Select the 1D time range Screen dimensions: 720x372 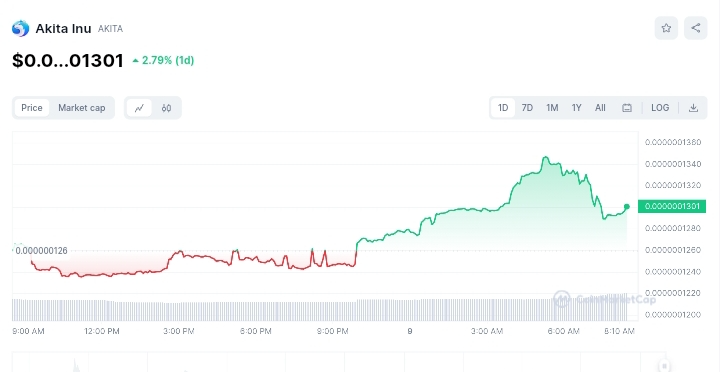503,108
